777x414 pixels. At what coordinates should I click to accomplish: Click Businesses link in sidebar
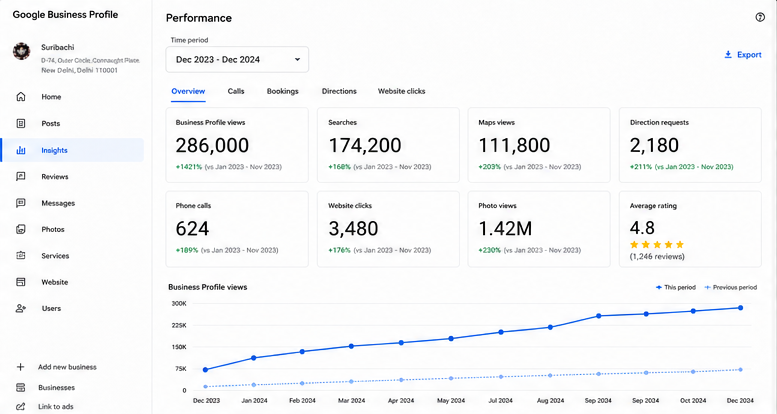point(56,387)
